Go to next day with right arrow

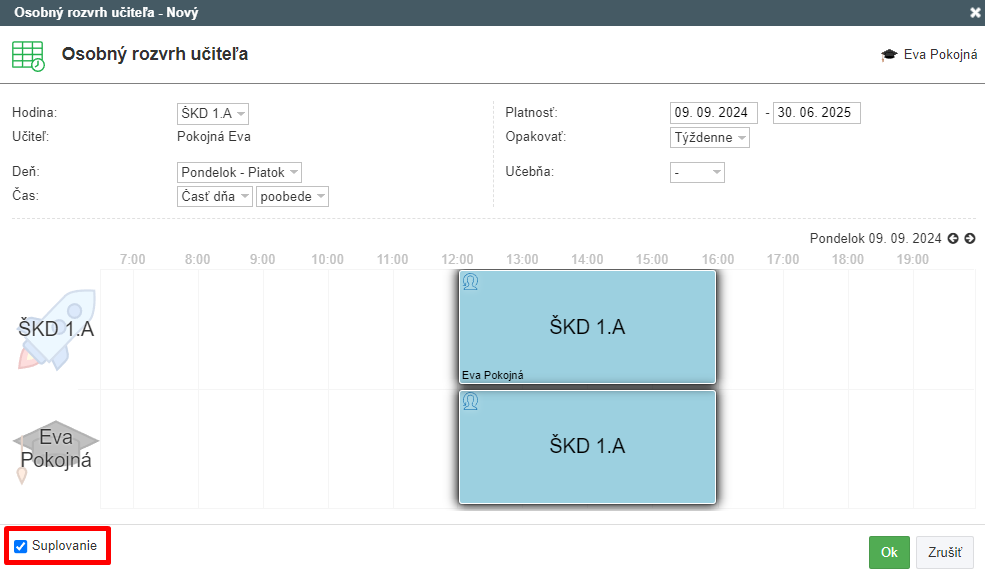click(970, 239)
